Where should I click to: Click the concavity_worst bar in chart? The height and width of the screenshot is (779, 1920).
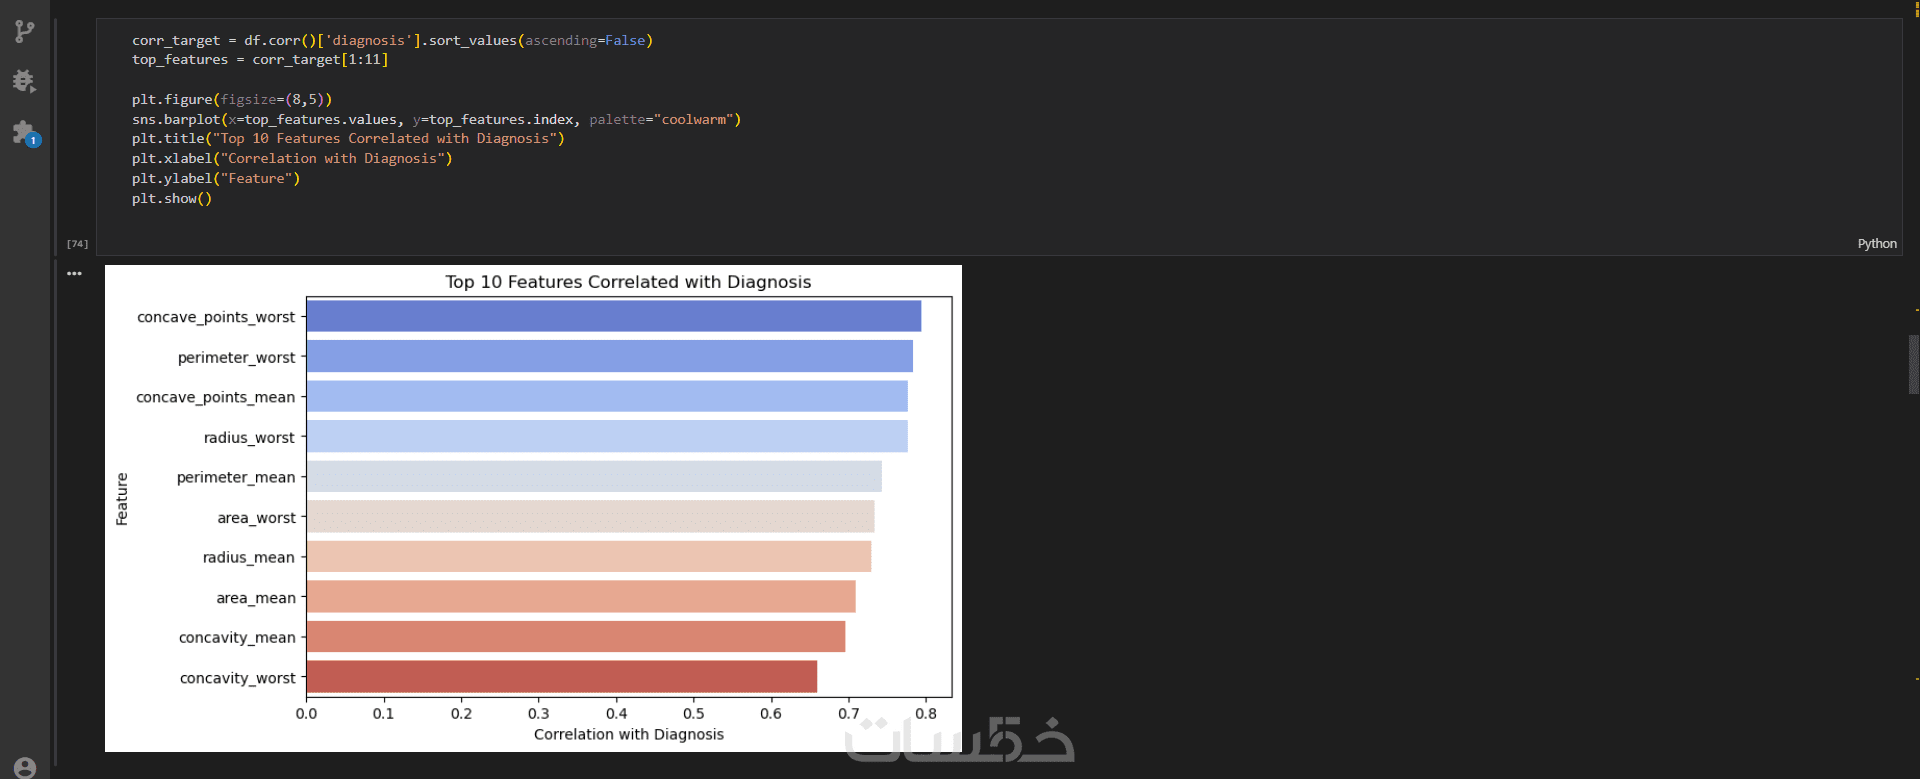tap(561, 677)
